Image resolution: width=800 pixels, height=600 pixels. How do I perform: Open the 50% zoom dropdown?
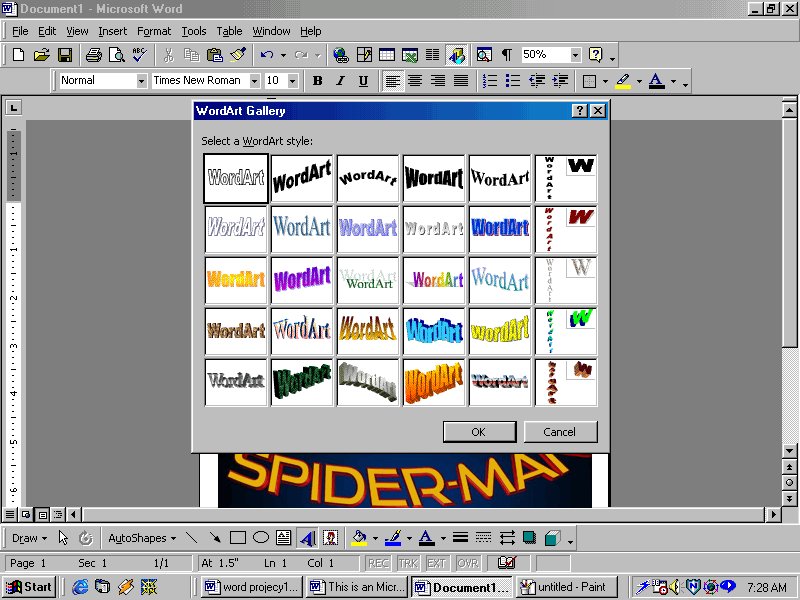click(x=576, y=55)
